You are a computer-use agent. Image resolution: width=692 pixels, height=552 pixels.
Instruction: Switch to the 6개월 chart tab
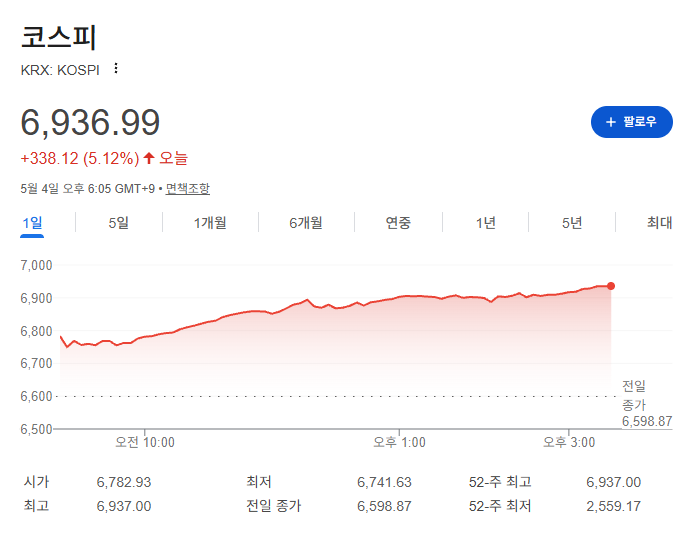coord(306,223)
